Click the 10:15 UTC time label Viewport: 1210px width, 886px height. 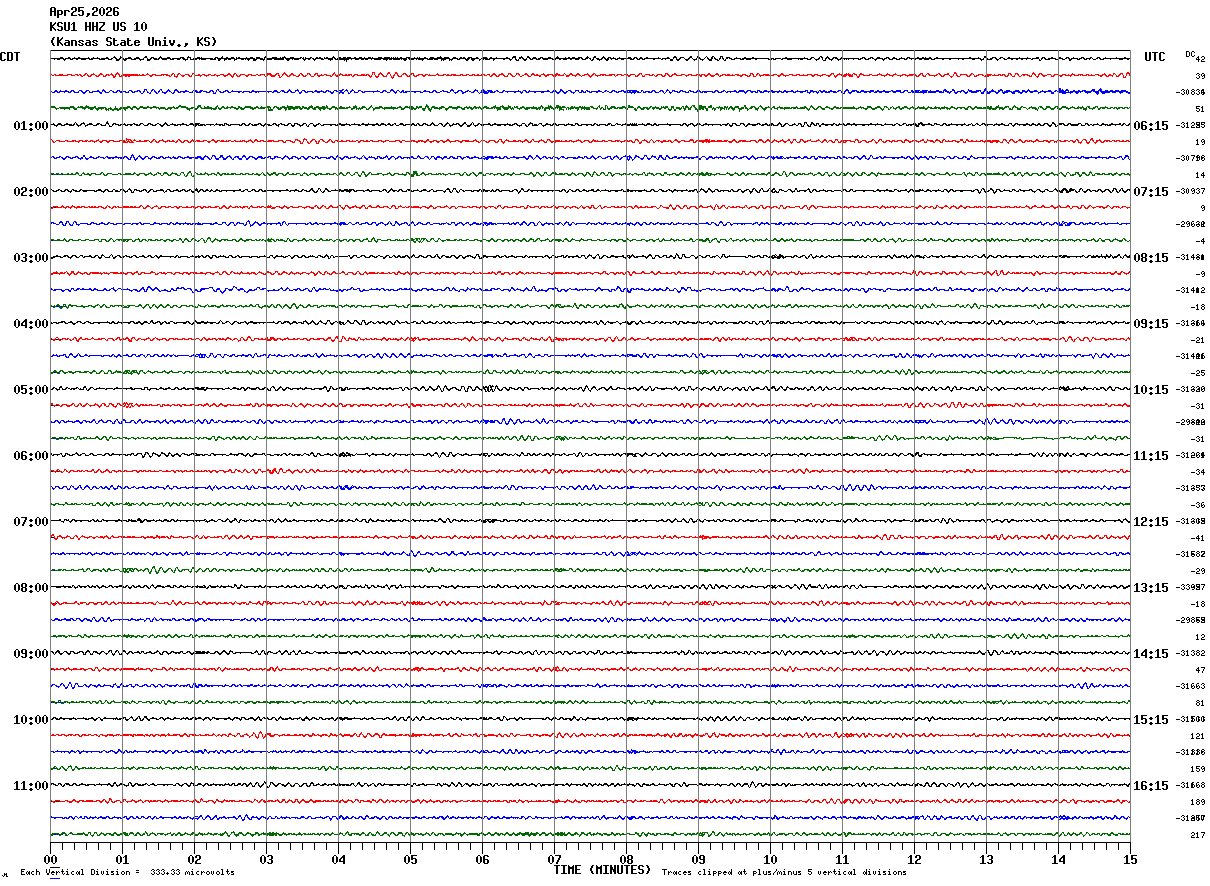1150,390
